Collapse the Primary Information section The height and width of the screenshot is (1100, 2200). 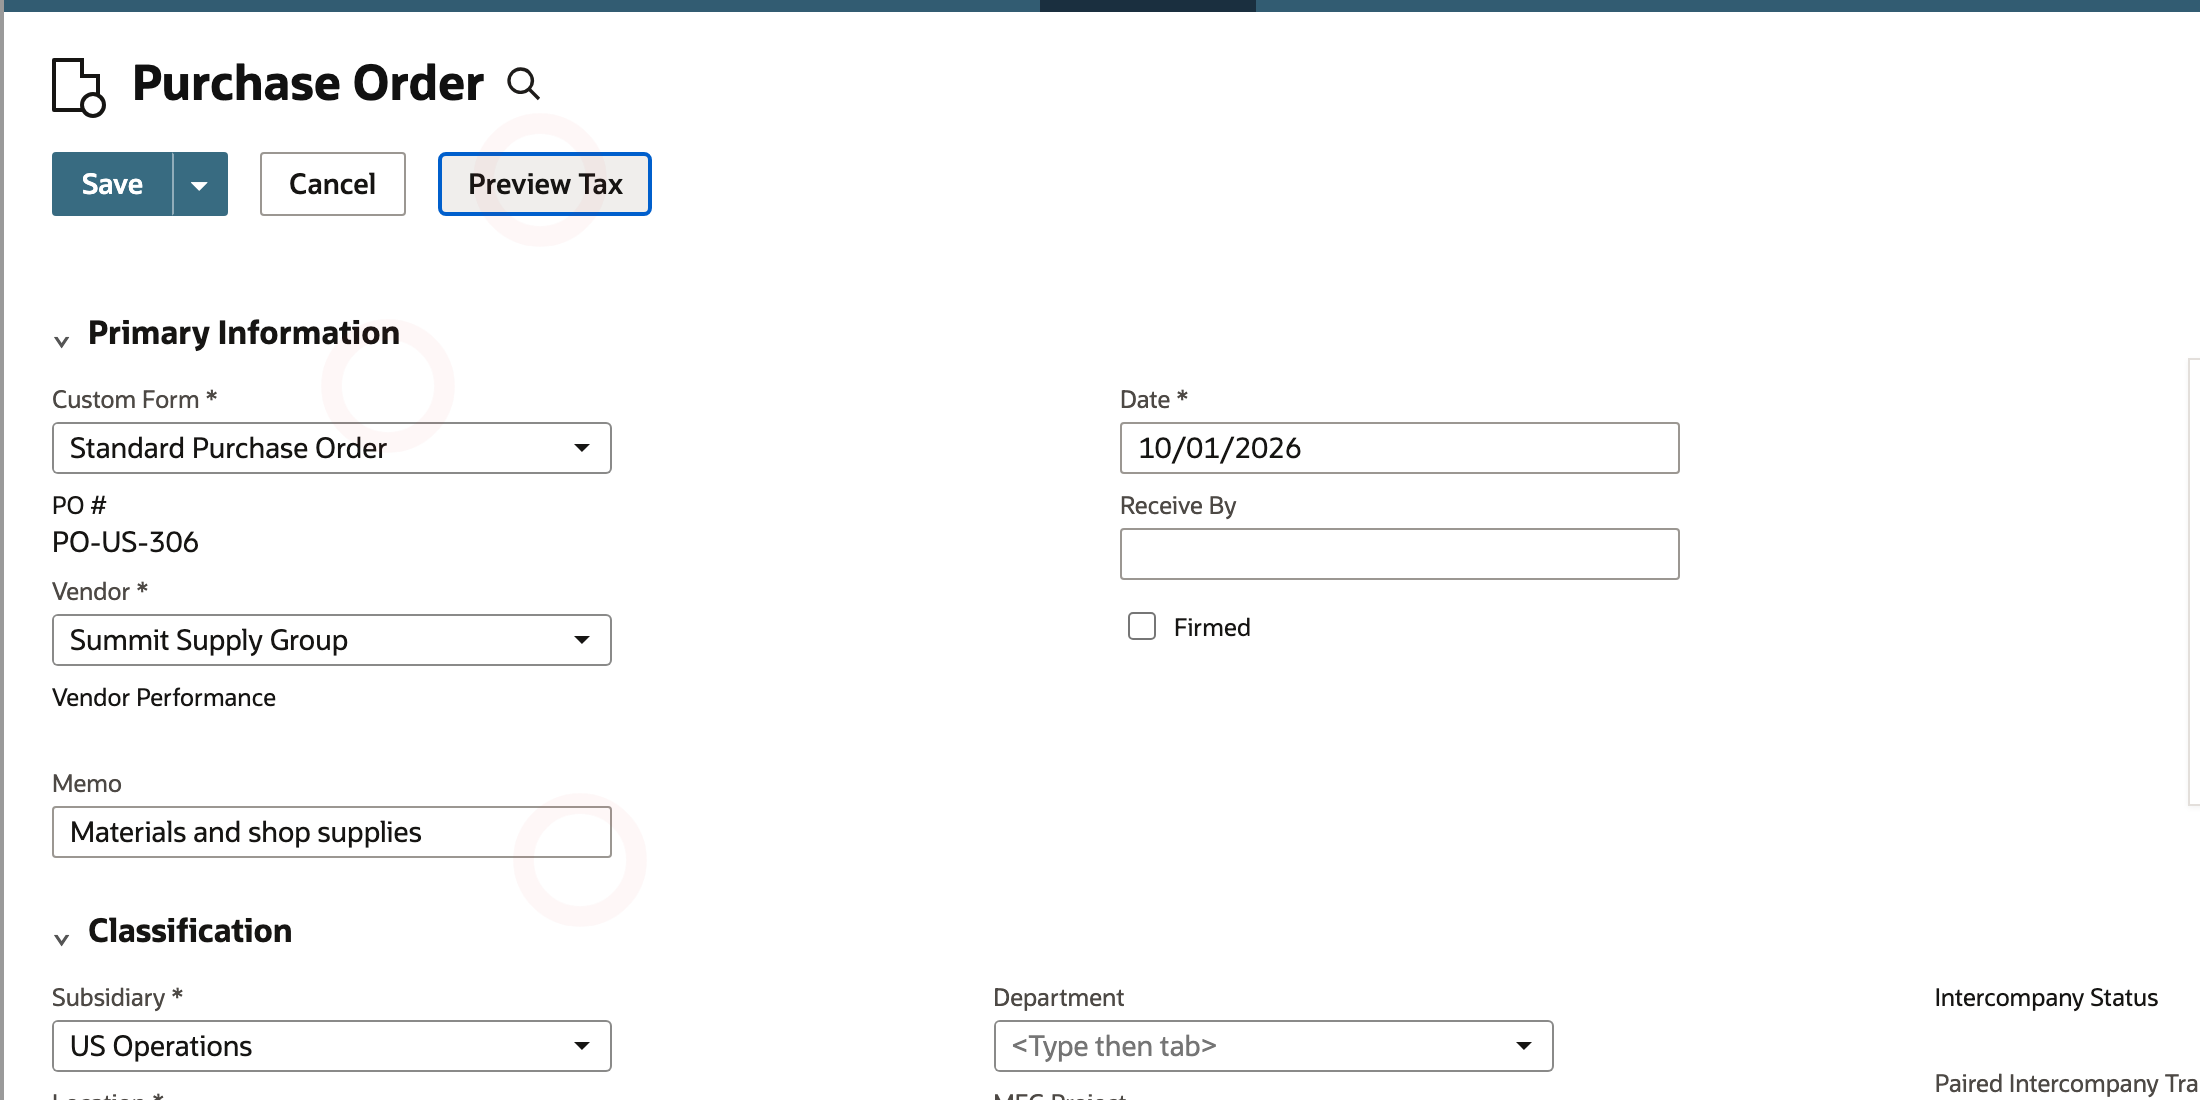61,341
